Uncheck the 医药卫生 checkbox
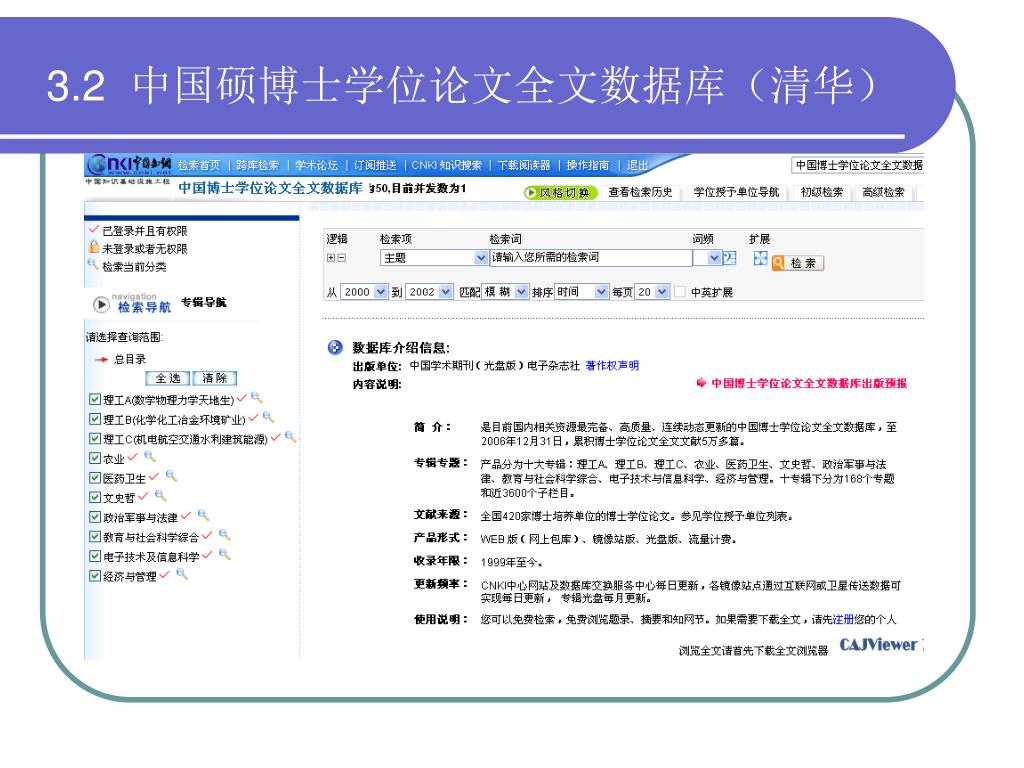The width and height of the screenshot is (1024, 768). (95, 477)
